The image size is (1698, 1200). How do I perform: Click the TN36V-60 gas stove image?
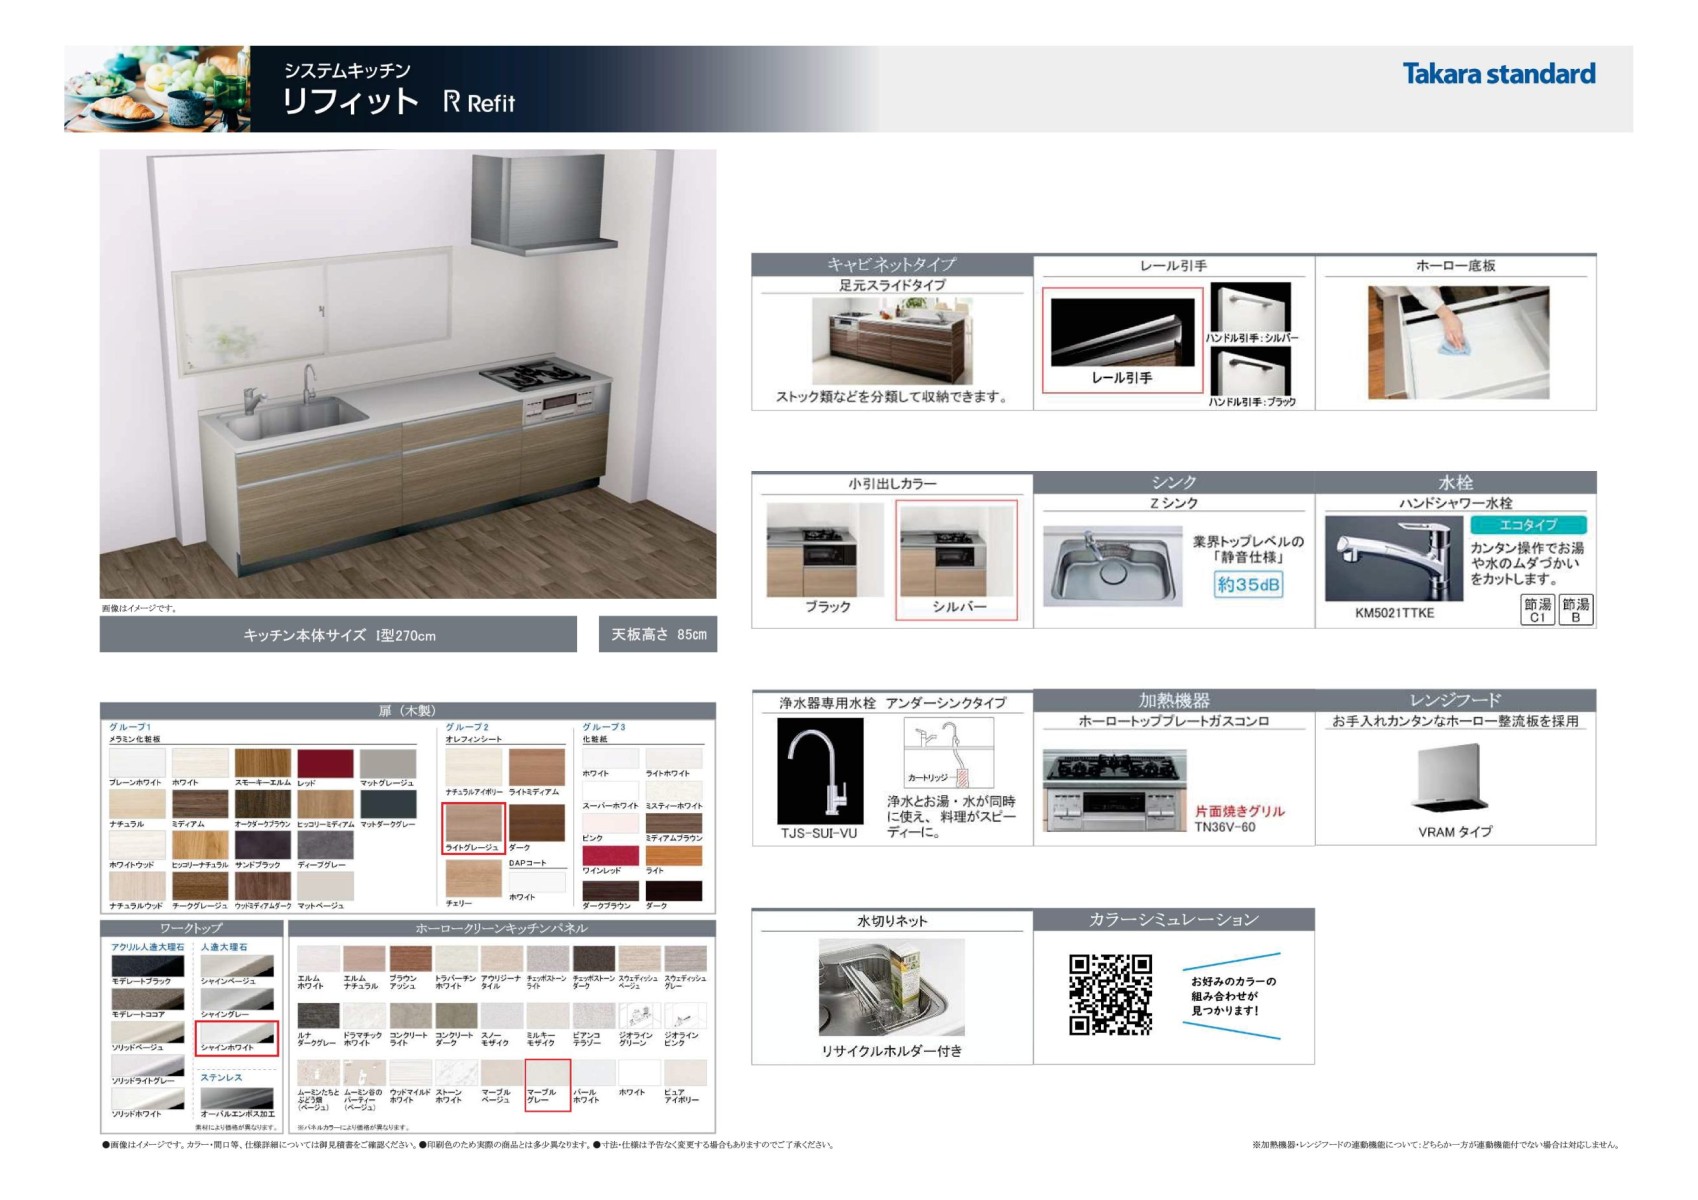[1111, 790]
